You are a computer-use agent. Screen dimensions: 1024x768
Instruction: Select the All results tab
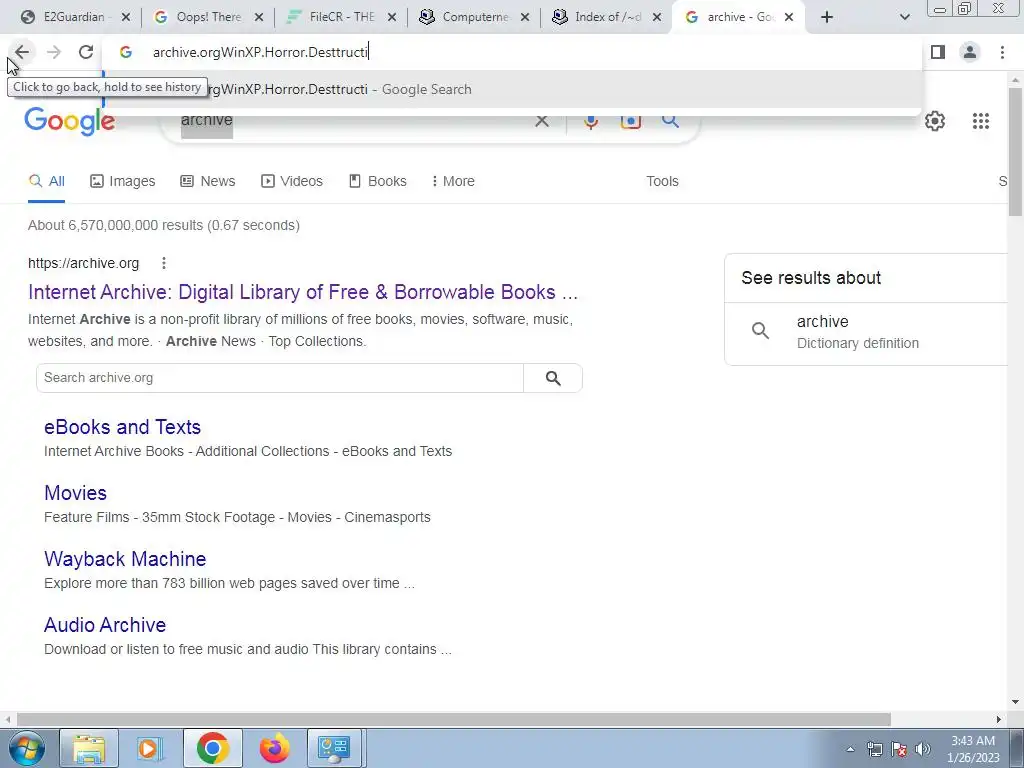(46, 182)
